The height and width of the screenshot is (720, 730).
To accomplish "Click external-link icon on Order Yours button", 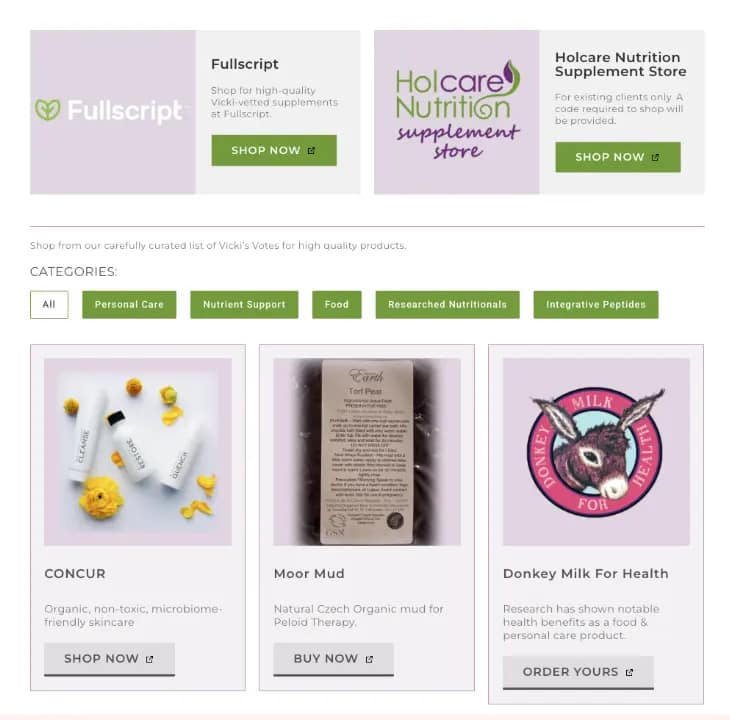I will tap(629, 672).
